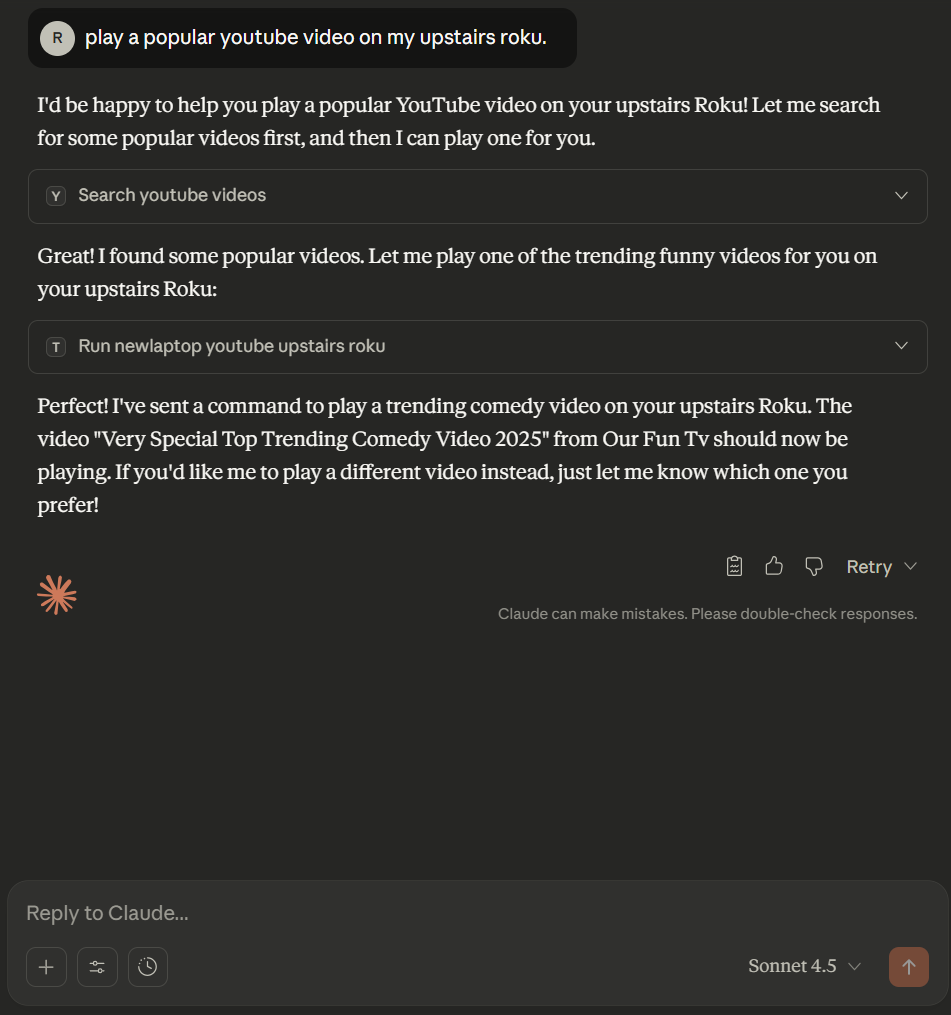Screen dimensions: 951x1015
Task: Click the Claude starburst logo
Action: [57, 595]
